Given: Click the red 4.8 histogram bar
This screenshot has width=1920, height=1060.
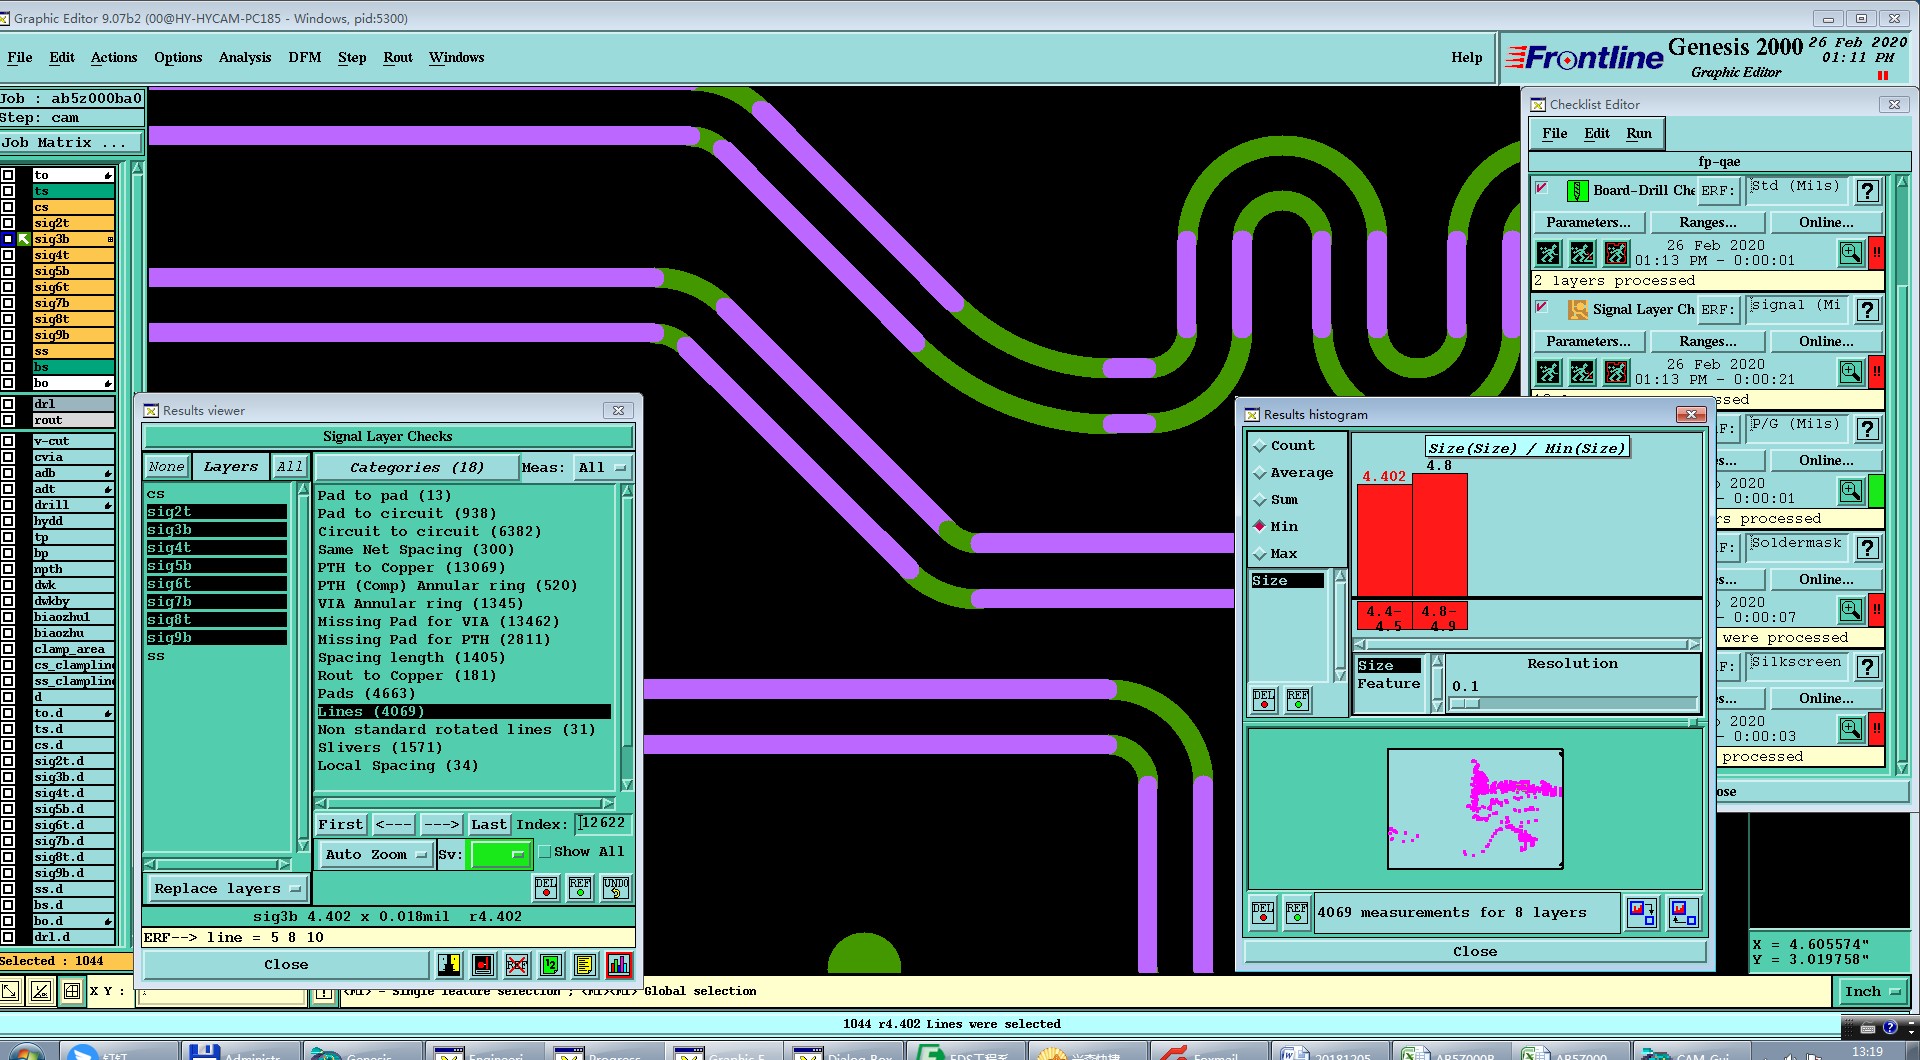Looking at the screenshot, I should [1440, 535].
